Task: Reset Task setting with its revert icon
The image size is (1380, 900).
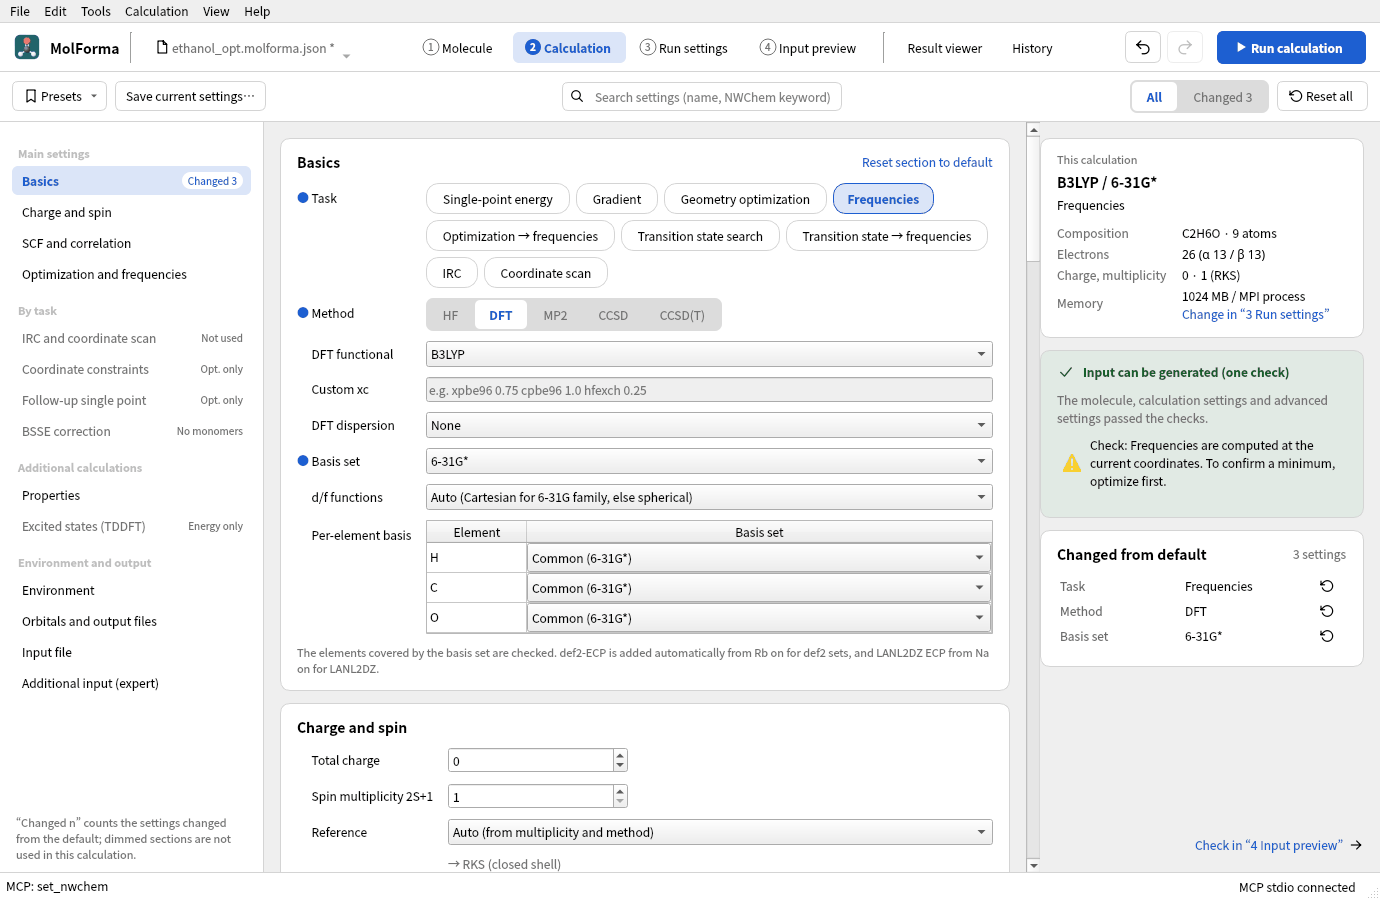Action: coord(1327,586)
